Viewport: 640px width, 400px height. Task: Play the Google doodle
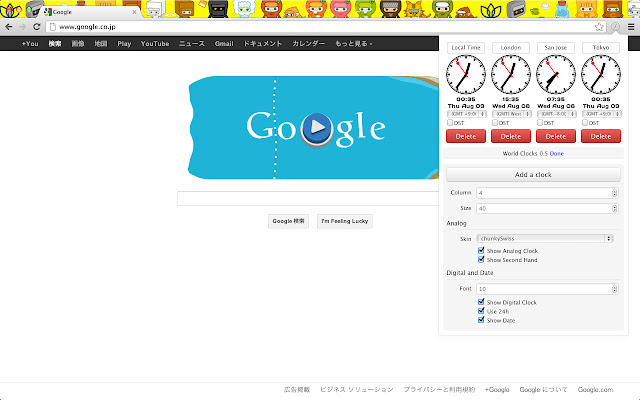tap(317, 127)
